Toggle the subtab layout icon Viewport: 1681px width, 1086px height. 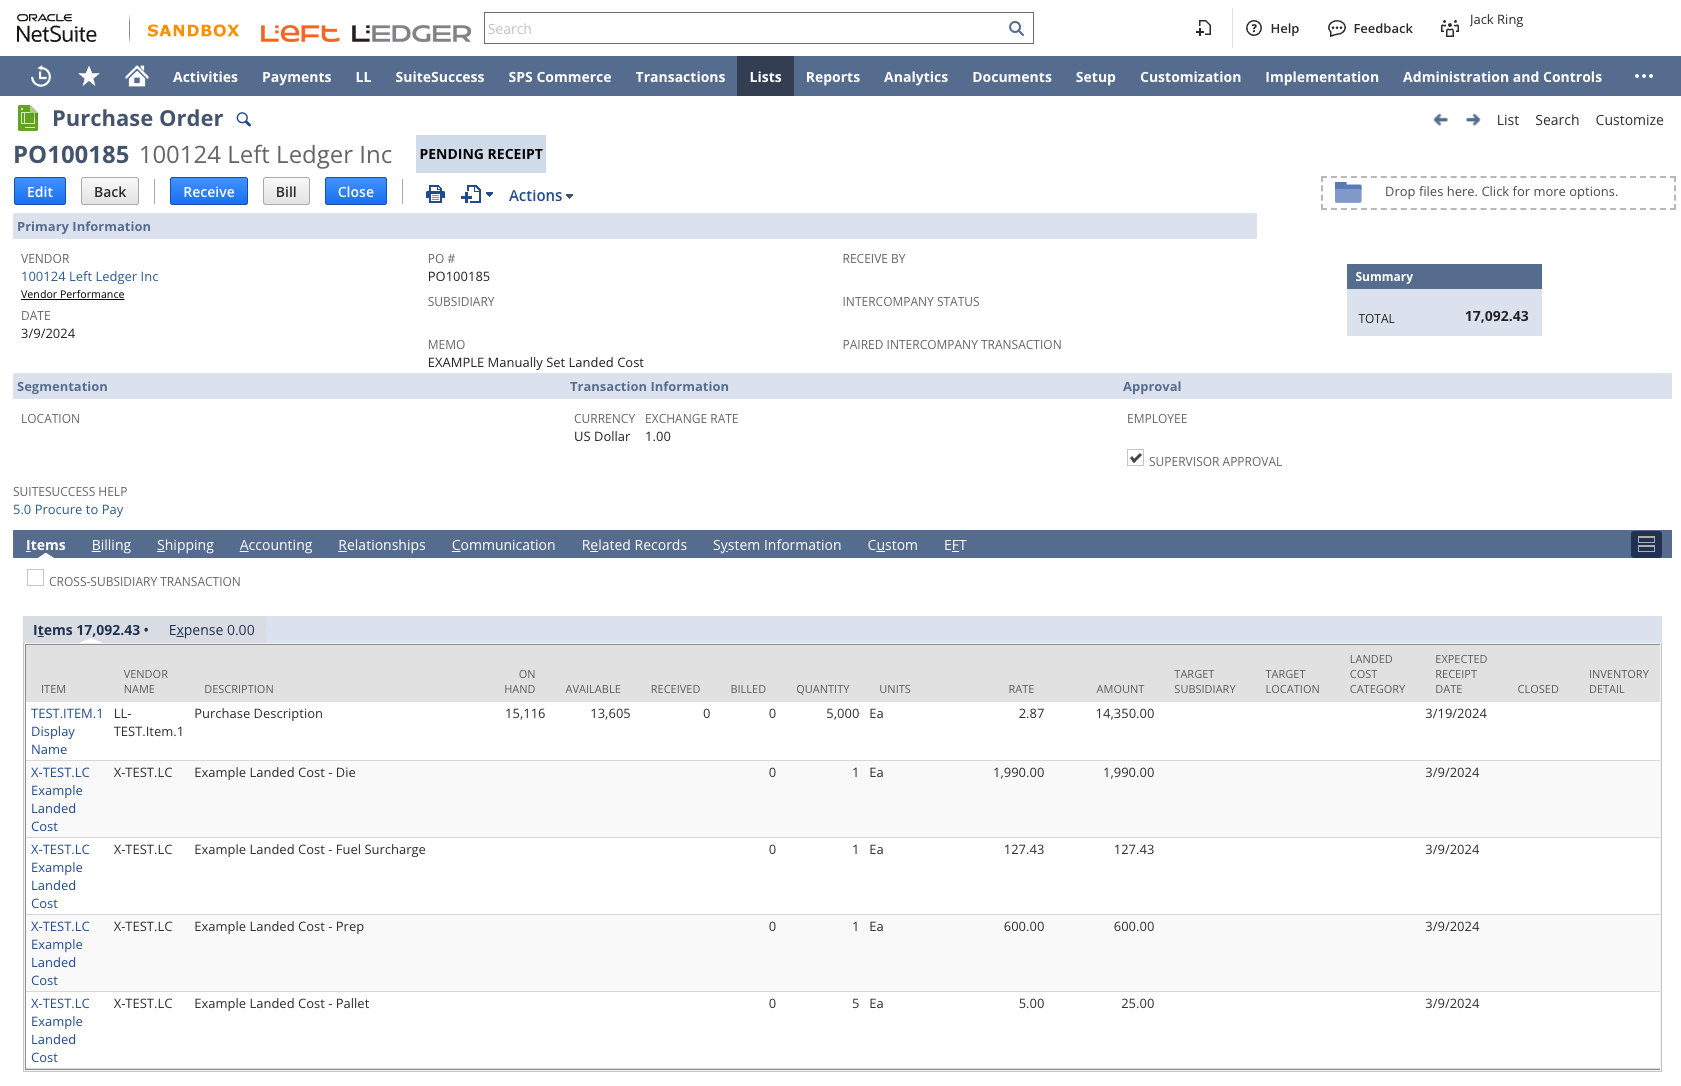pyautogui.click(x=1646, y=544)
